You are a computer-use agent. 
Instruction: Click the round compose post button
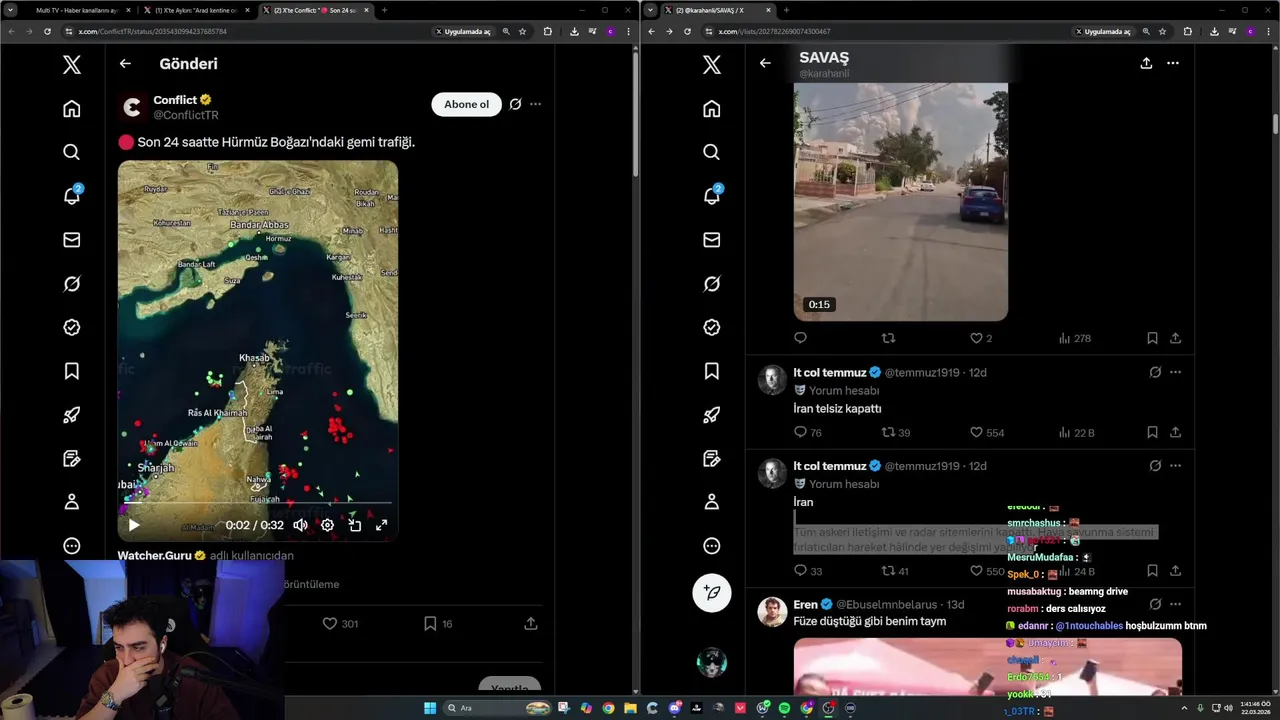pos(712,593)
